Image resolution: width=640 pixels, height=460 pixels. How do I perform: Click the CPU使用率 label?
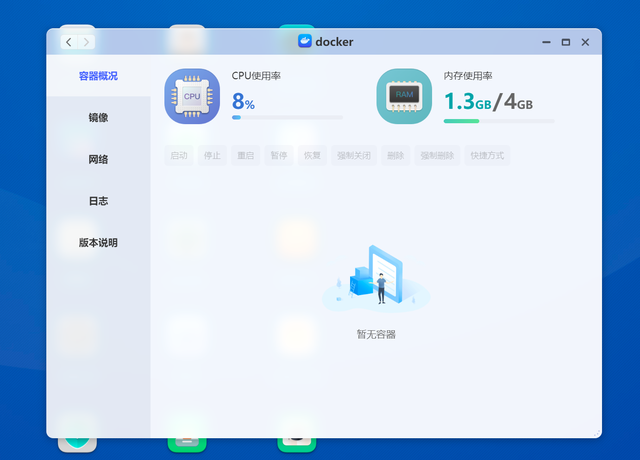point(256,76)
